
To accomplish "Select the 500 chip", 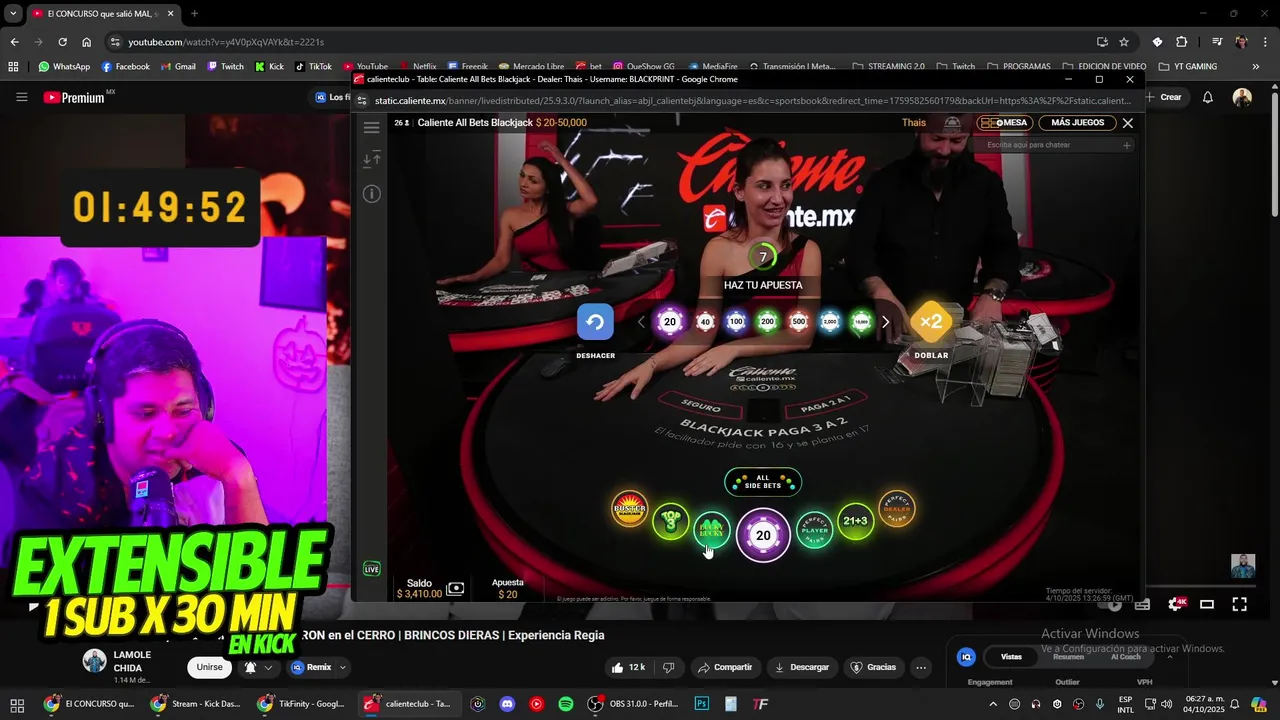I will (x=798, y=322).
